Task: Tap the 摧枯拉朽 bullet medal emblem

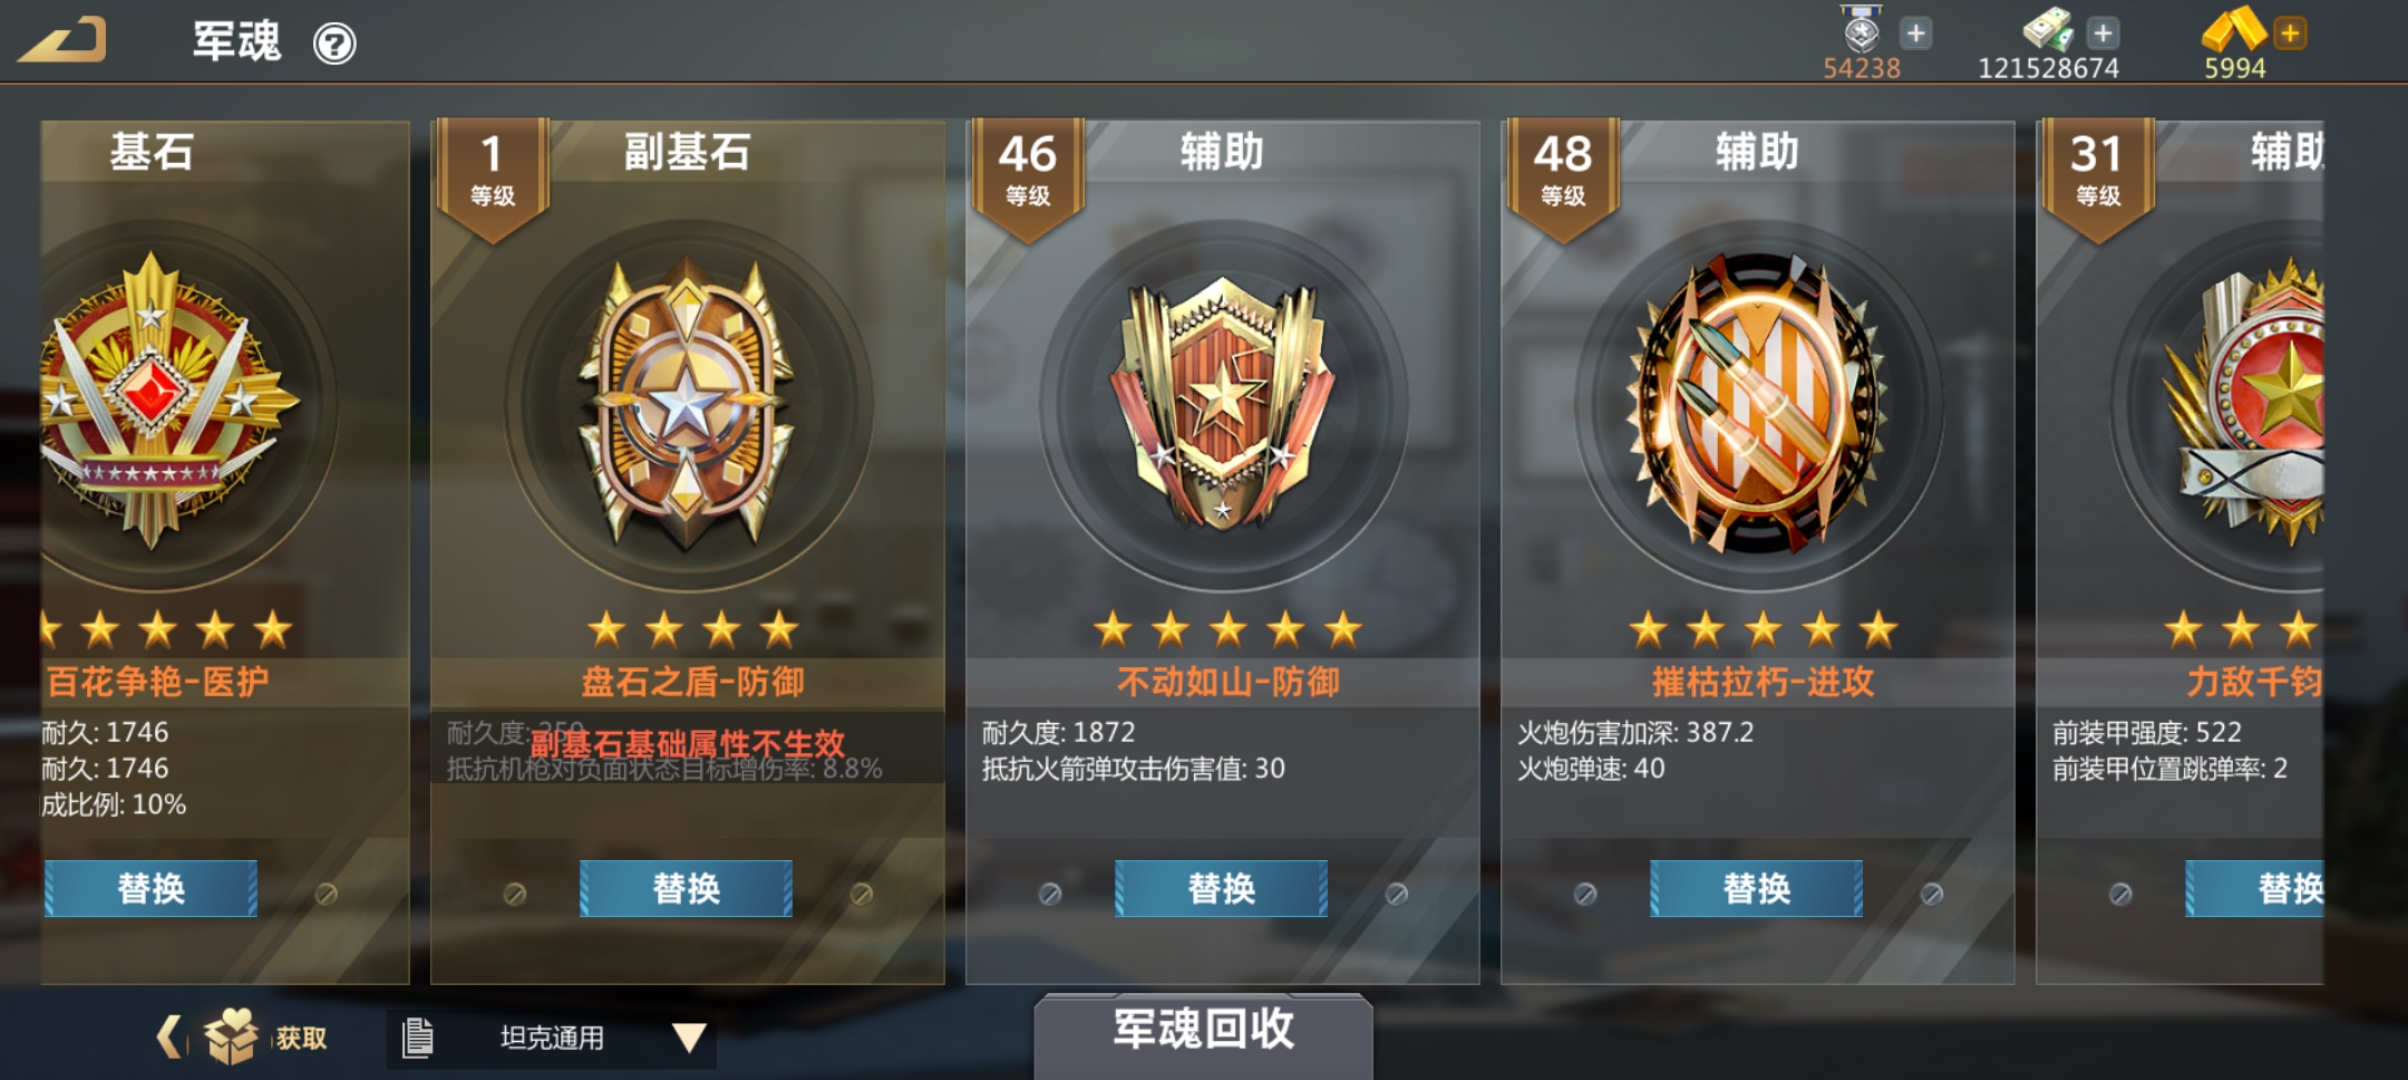Action: pos(1757,403)
